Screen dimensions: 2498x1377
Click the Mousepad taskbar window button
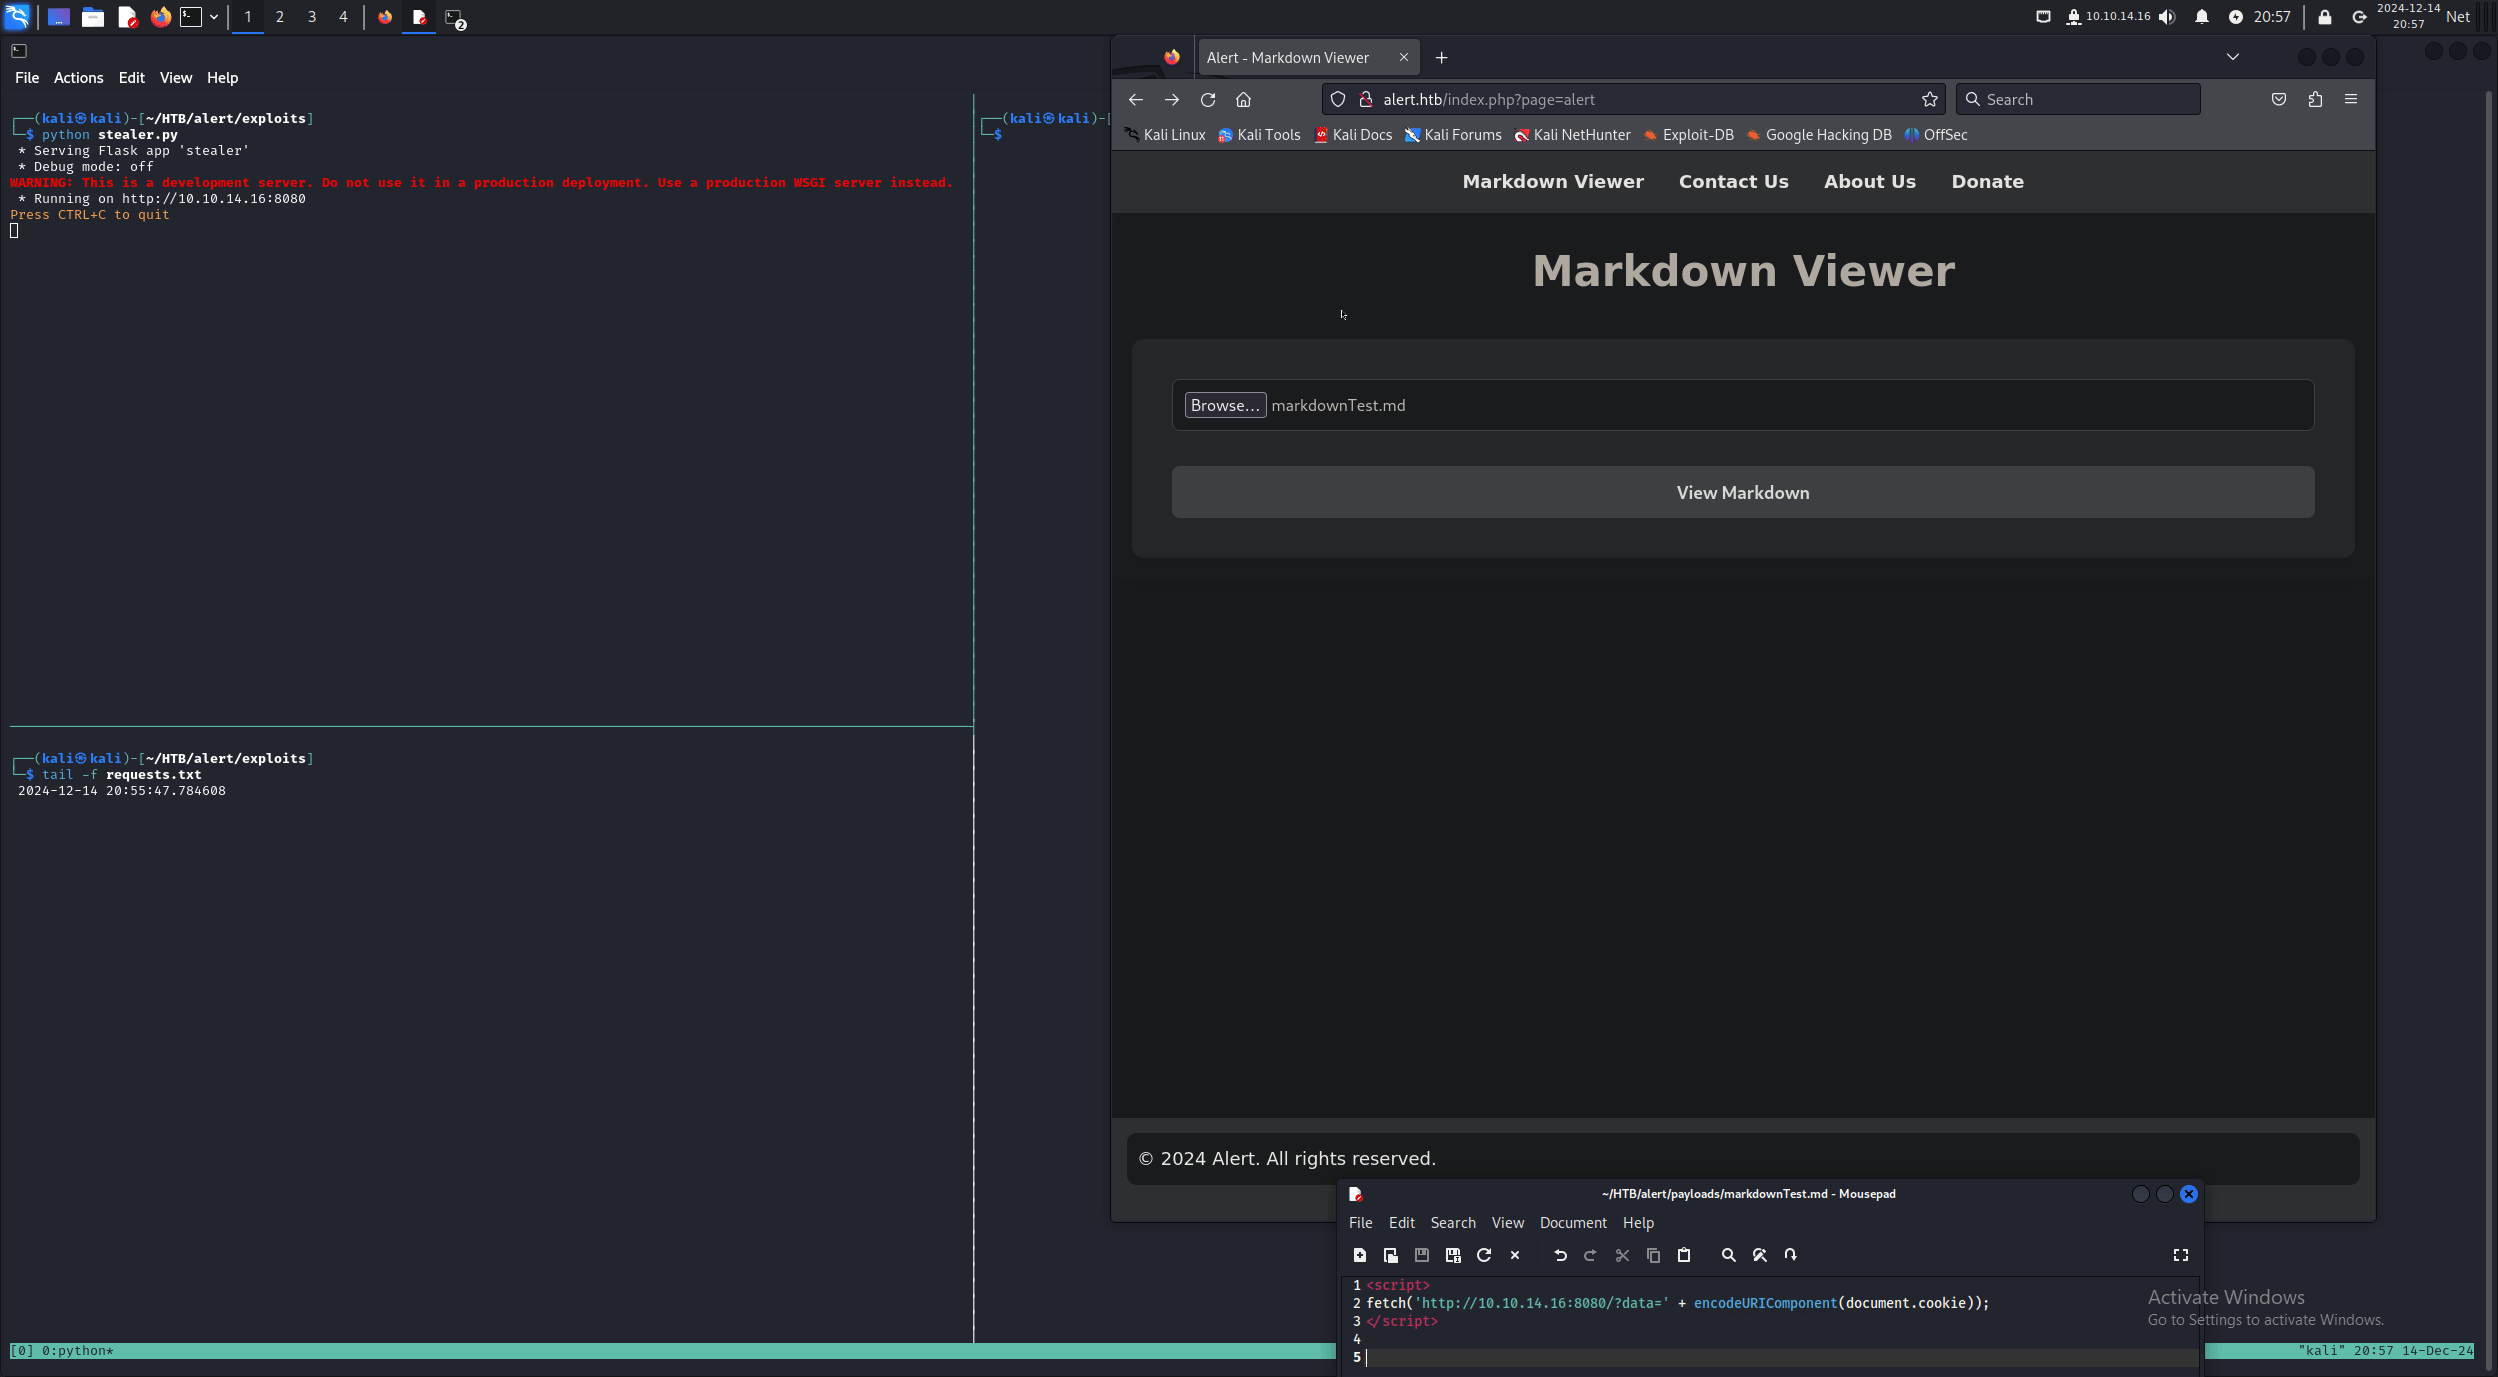pos(419,17)
